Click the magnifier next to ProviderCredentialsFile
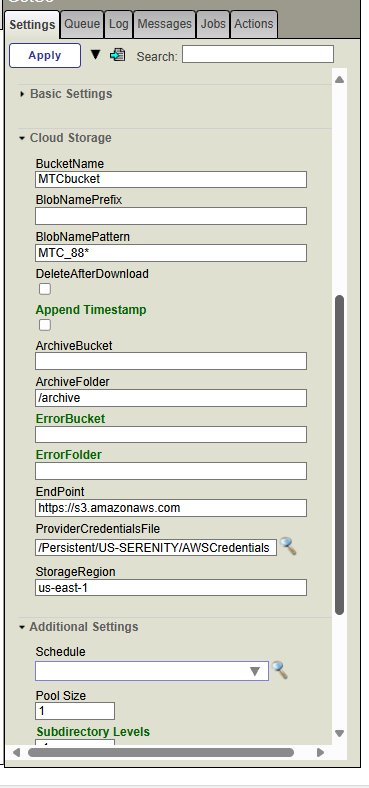Viewport: 369px width, 788px height. pos(288,546)
